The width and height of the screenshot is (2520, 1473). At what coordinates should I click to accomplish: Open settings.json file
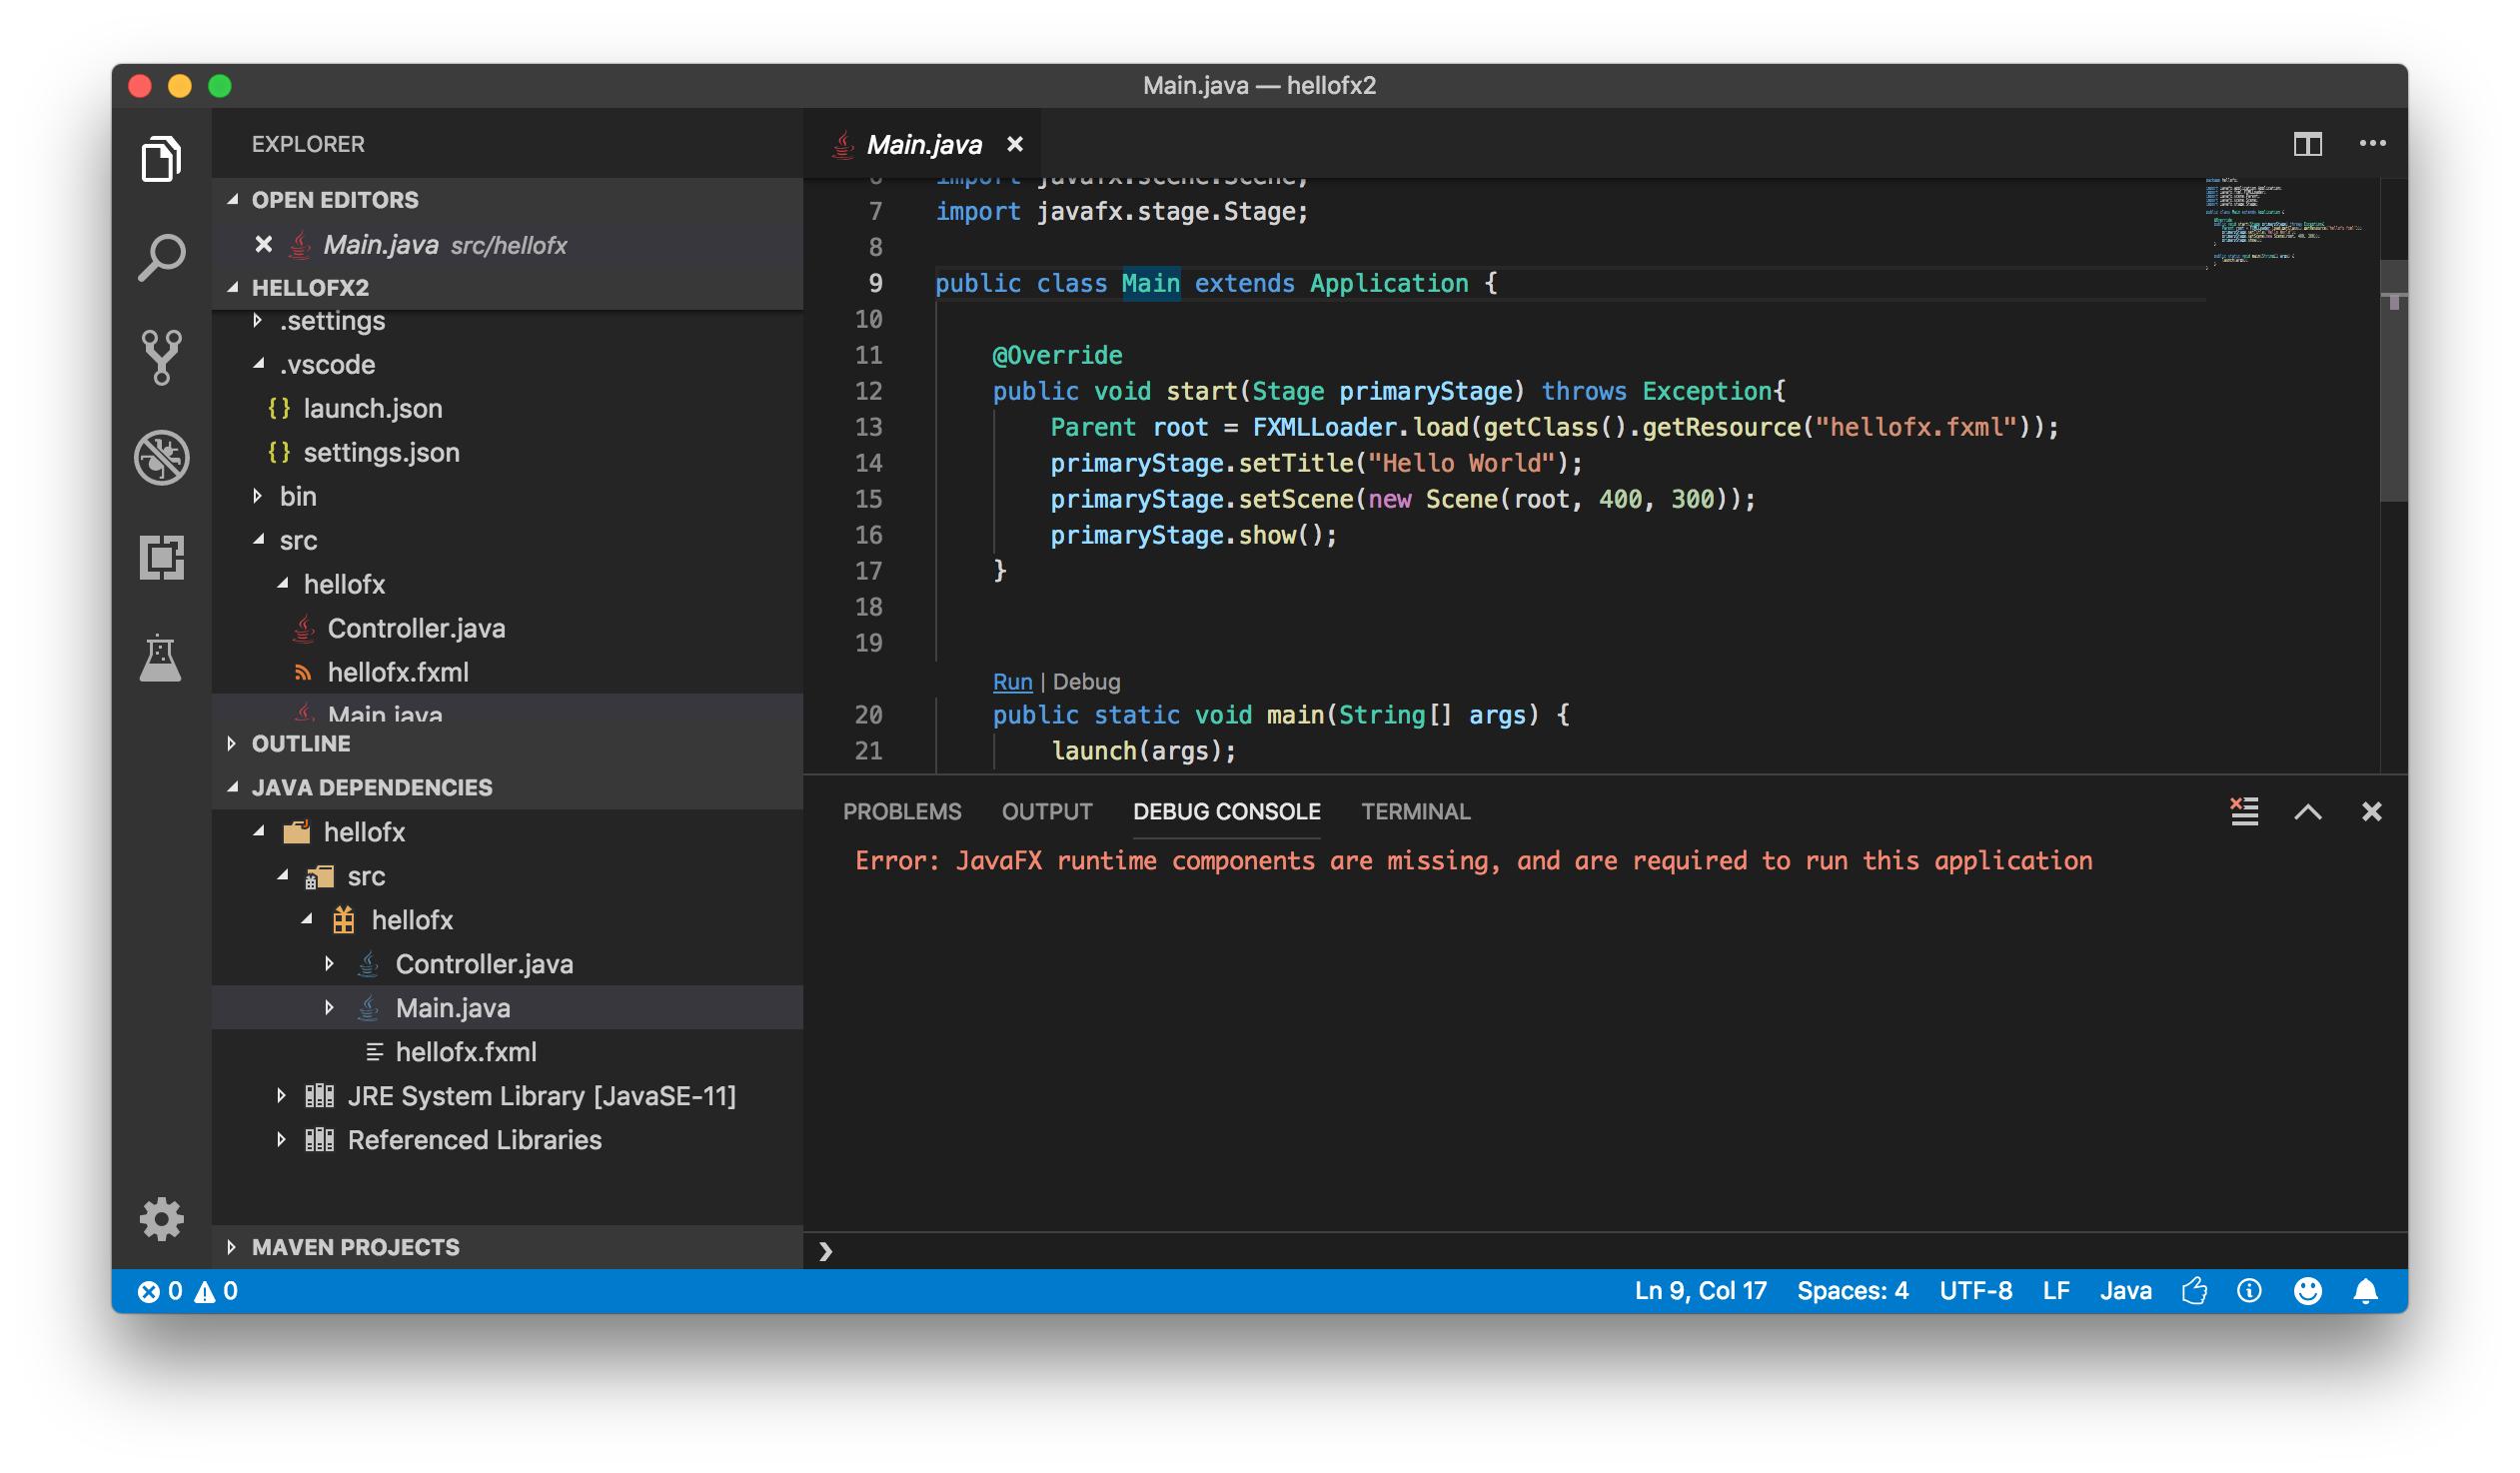pos(507,452)
